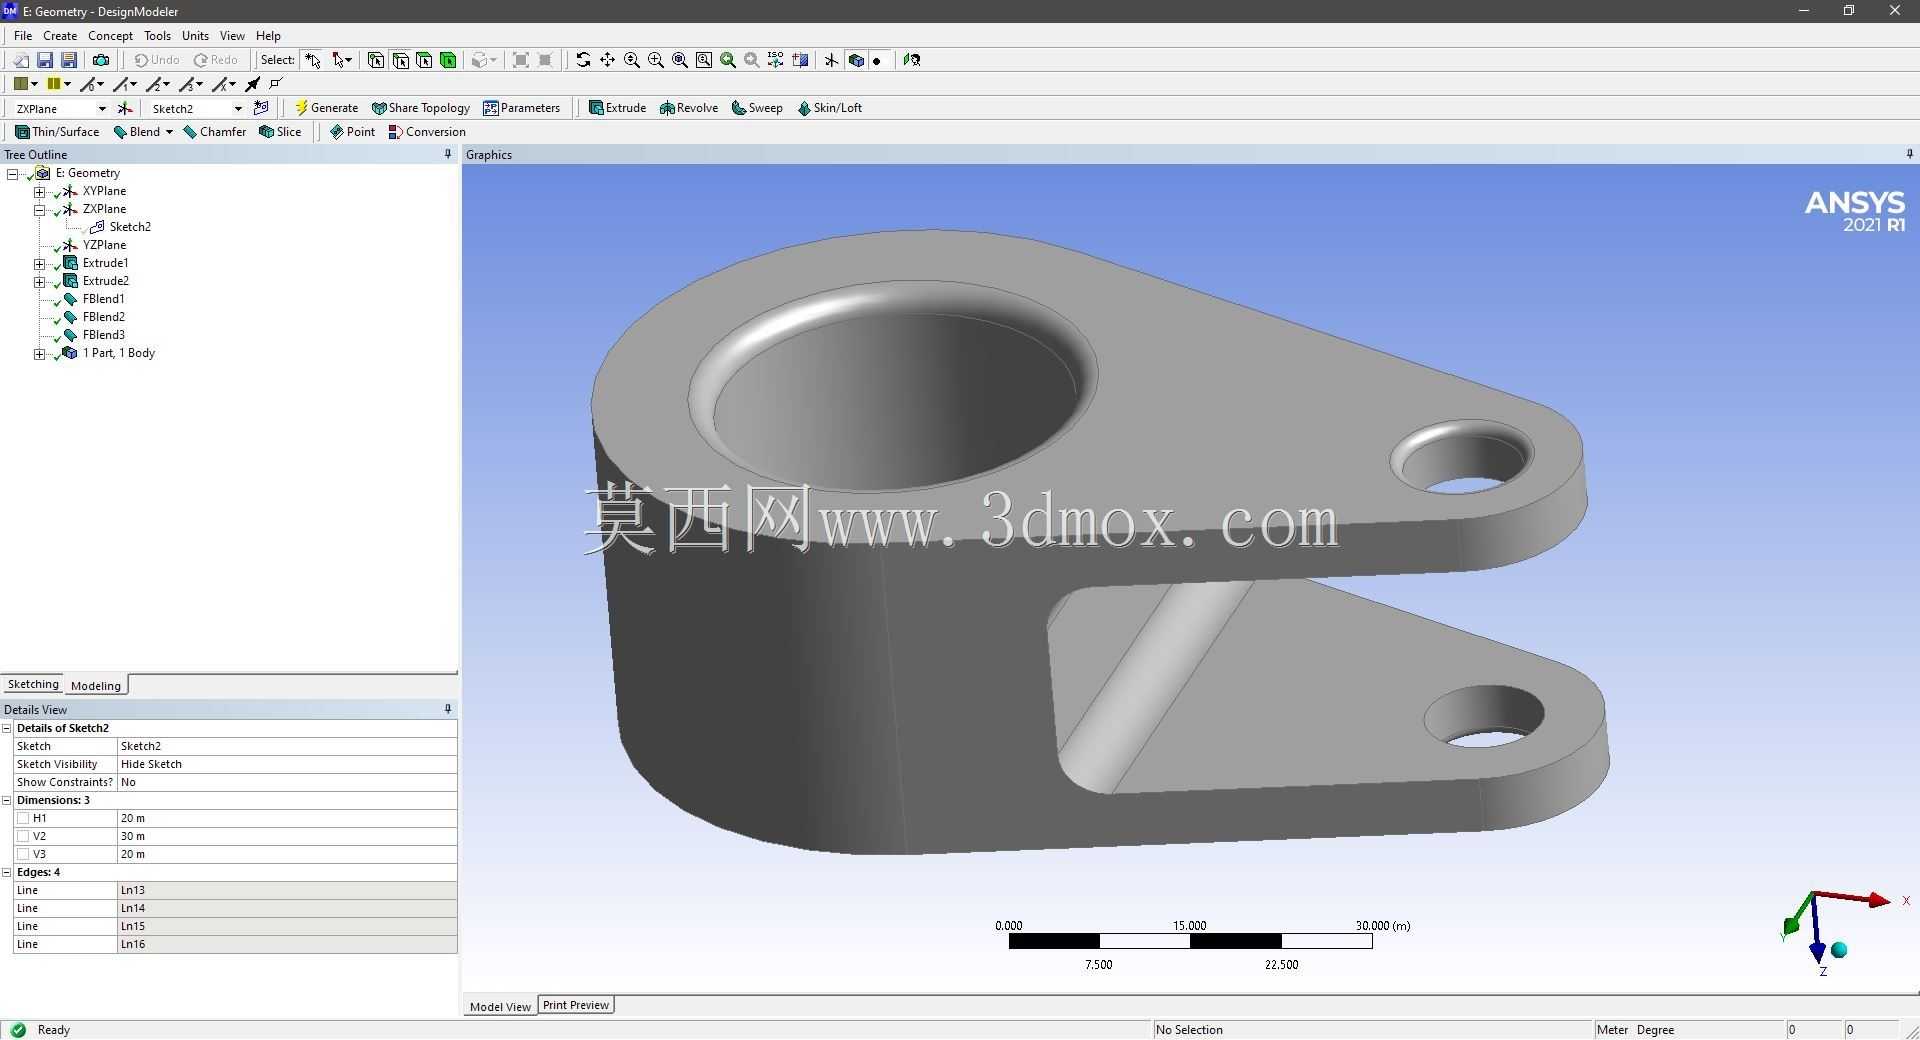Open the ZXPlane active plane dropdown

tap(101, 109)
